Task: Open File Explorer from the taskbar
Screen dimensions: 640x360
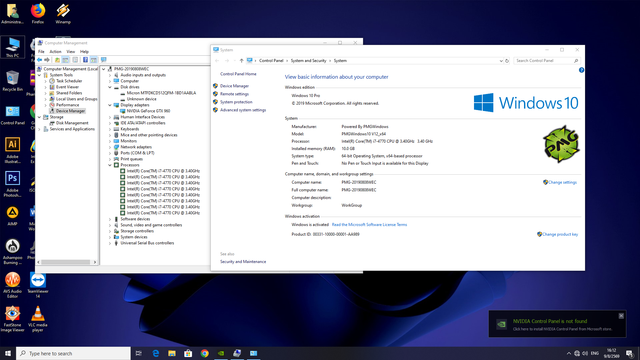Action: click(x=172, y=353)
